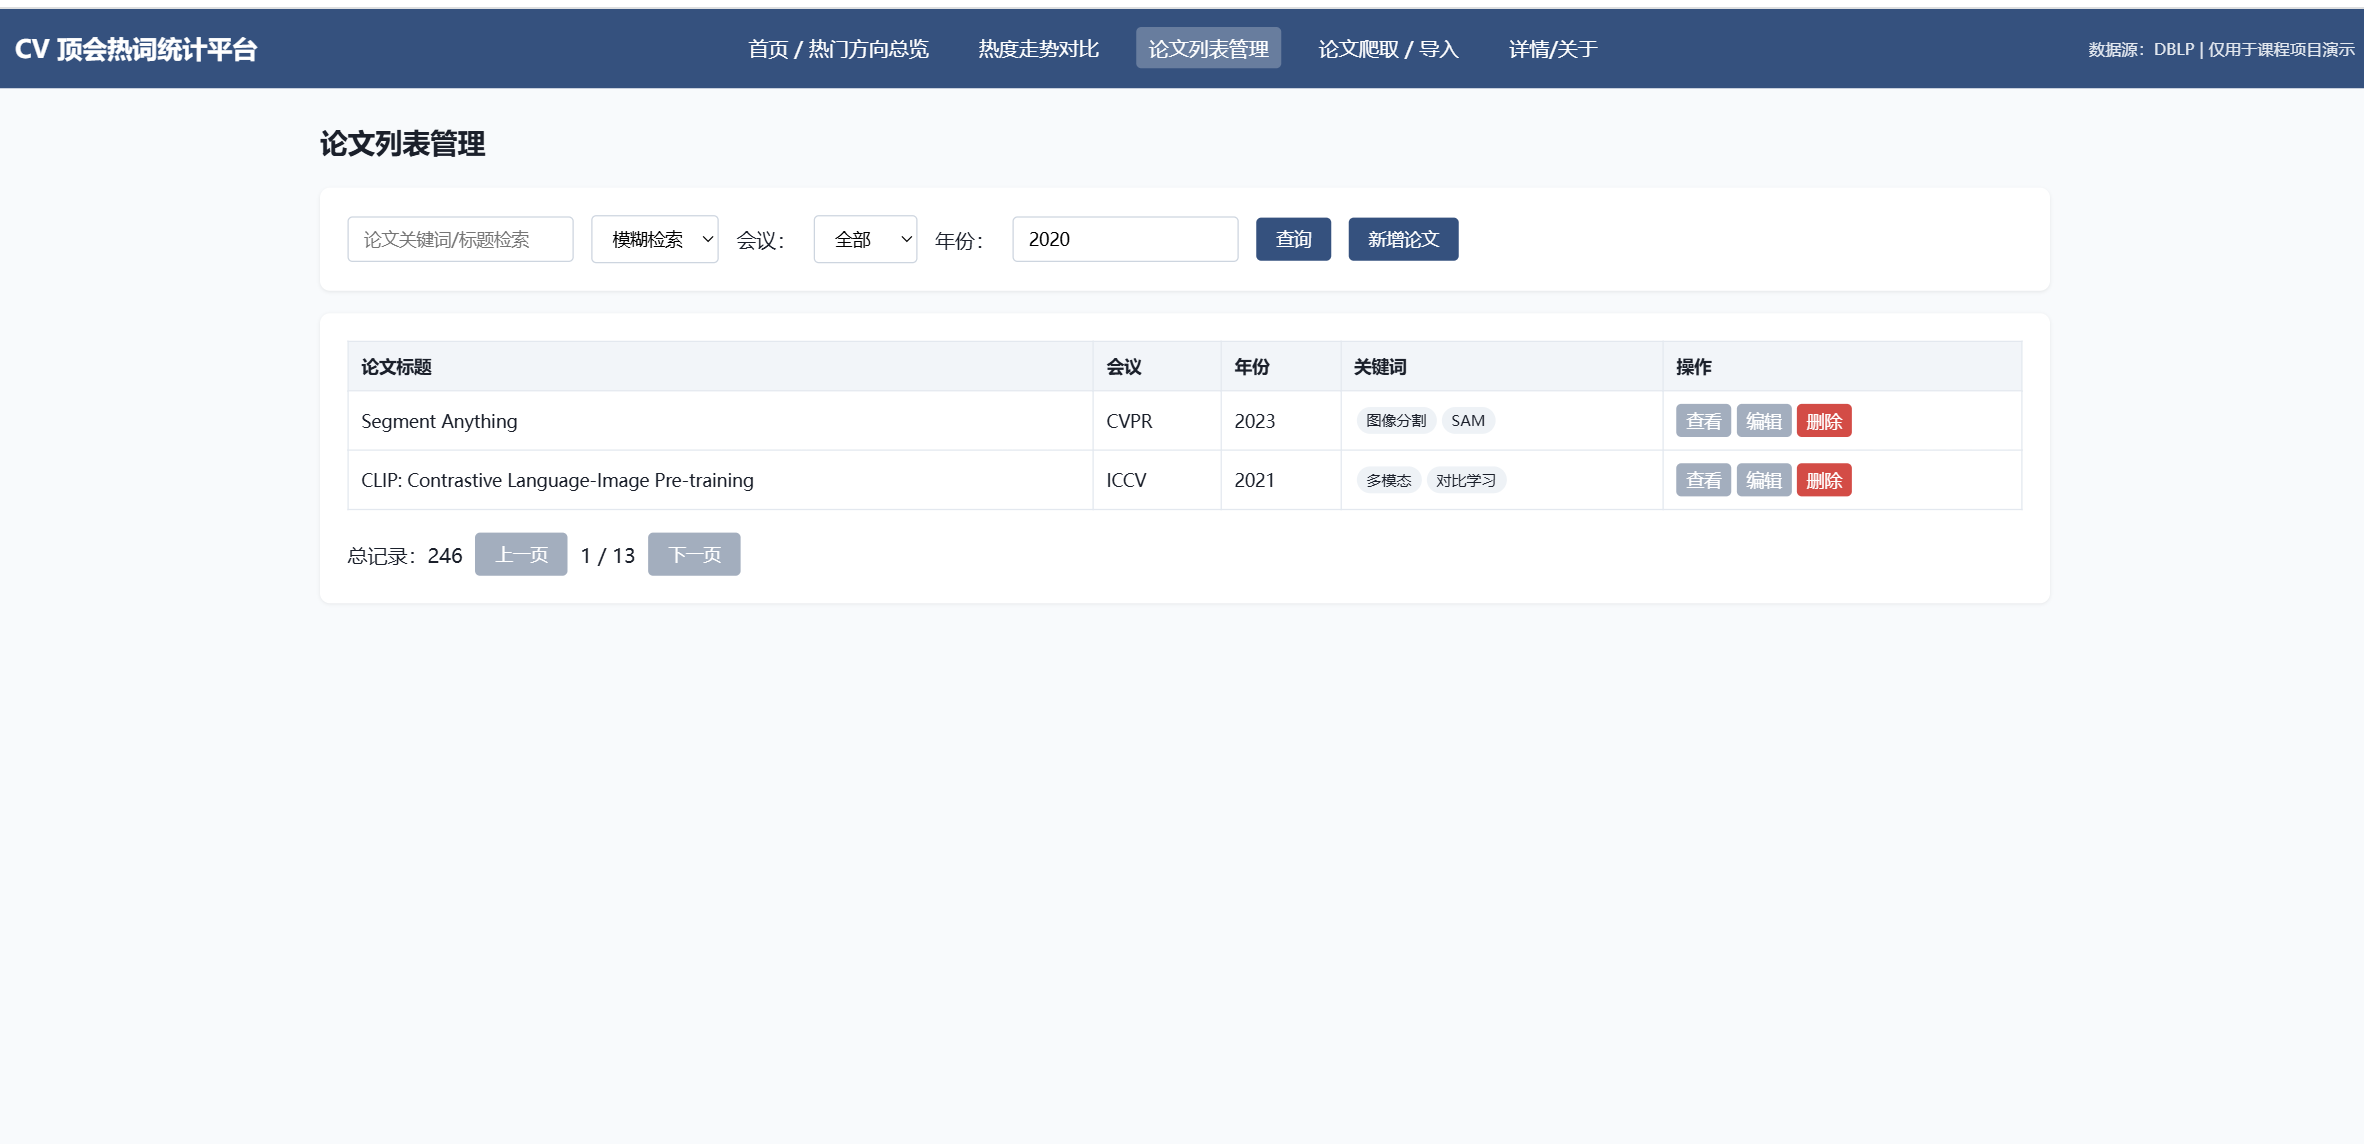View the CLIP paper row
The image size is (2364, 1144).
click(1703, 480)
